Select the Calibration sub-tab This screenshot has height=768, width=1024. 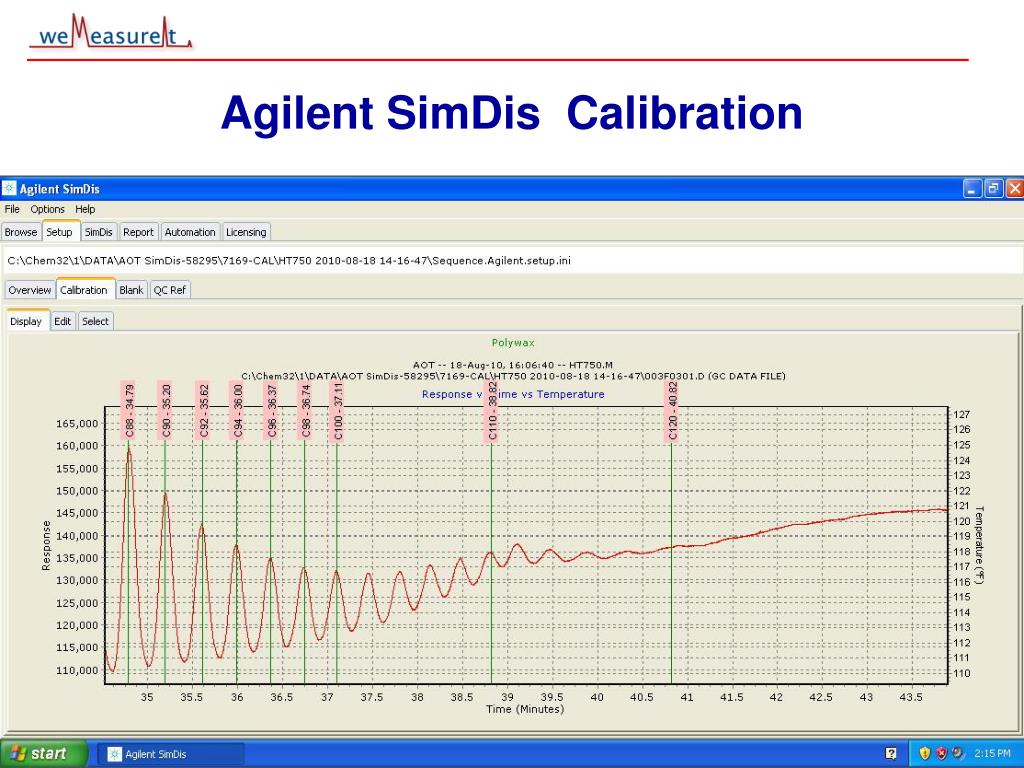[84, 290]
